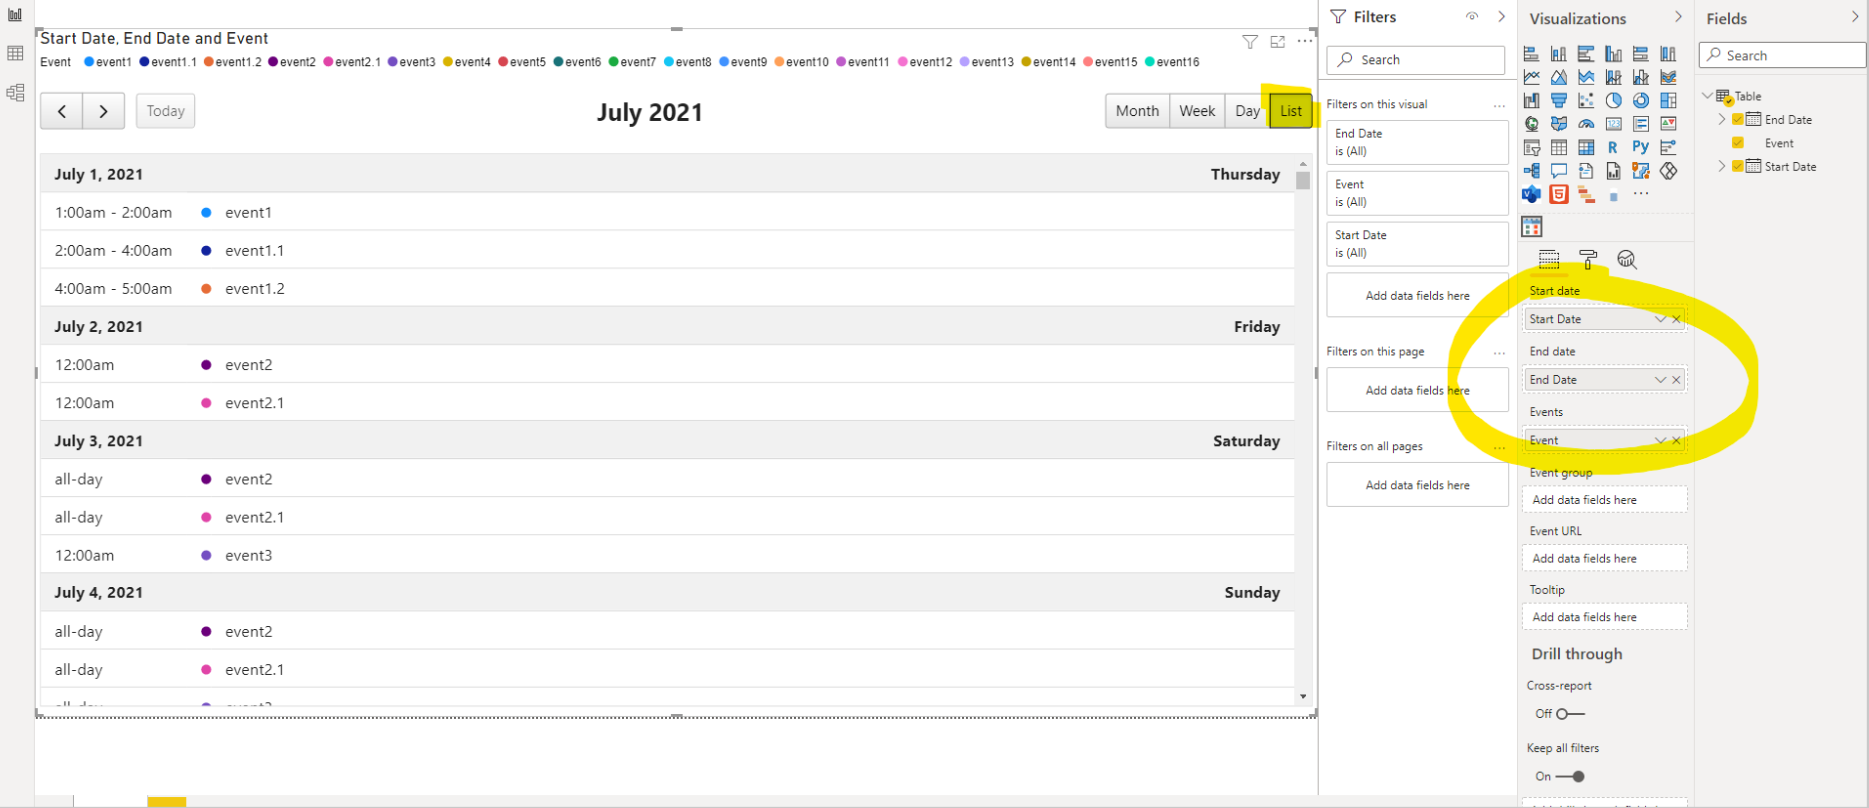Go to next month arrow button

[x=103, y=111]
